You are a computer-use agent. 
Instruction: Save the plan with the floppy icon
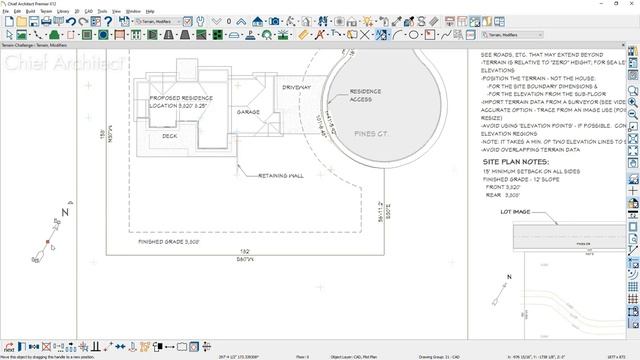coord(34,21)
